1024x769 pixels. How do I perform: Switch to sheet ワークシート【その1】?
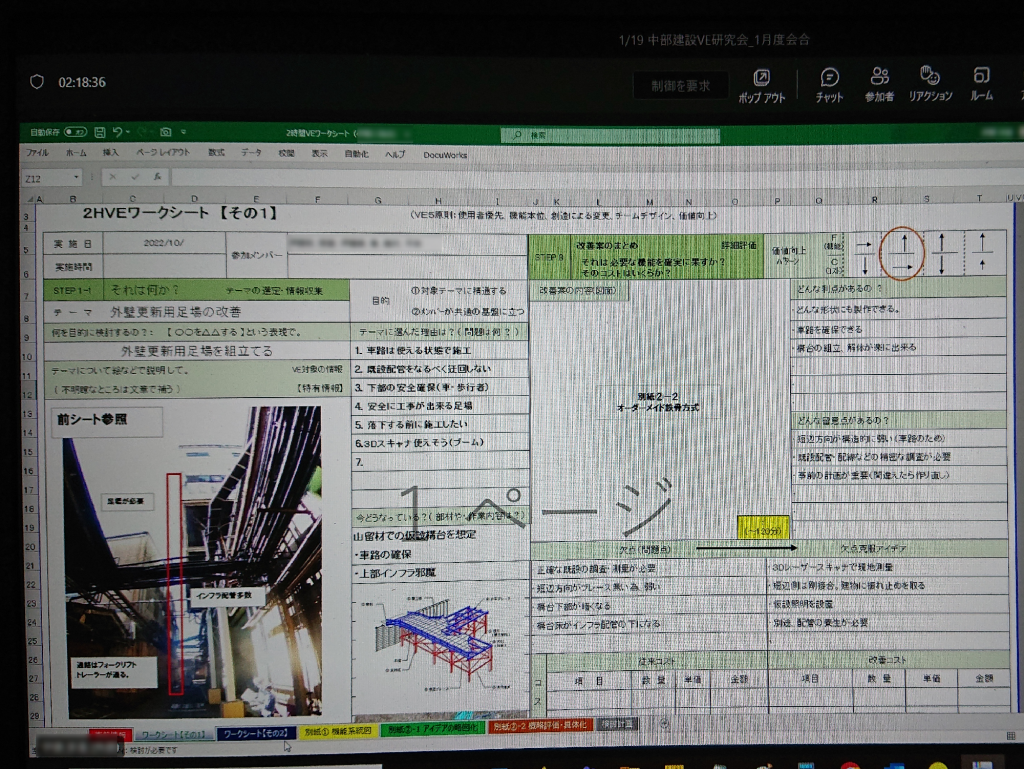(x=174, y=734)
